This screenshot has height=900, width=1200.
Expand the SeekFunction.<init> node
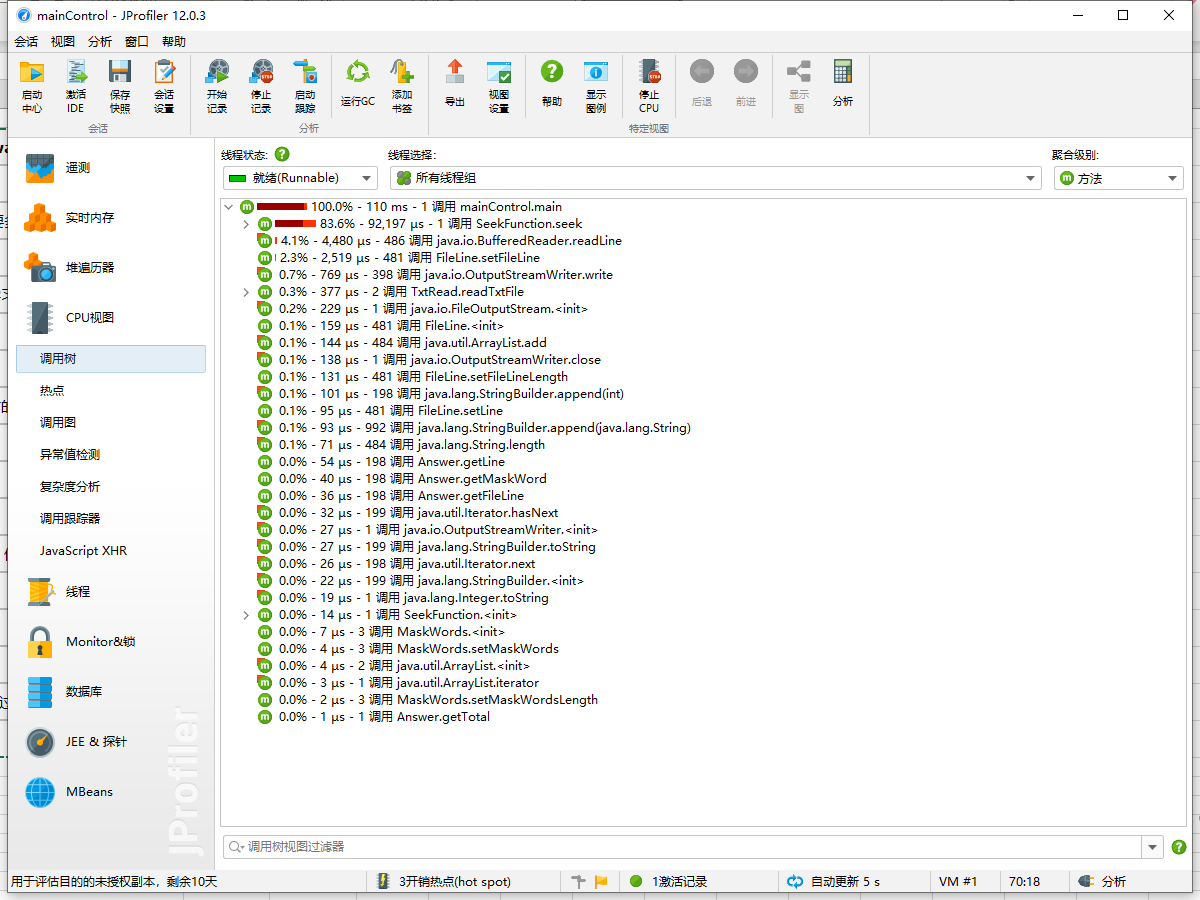(x=246, y=615)
